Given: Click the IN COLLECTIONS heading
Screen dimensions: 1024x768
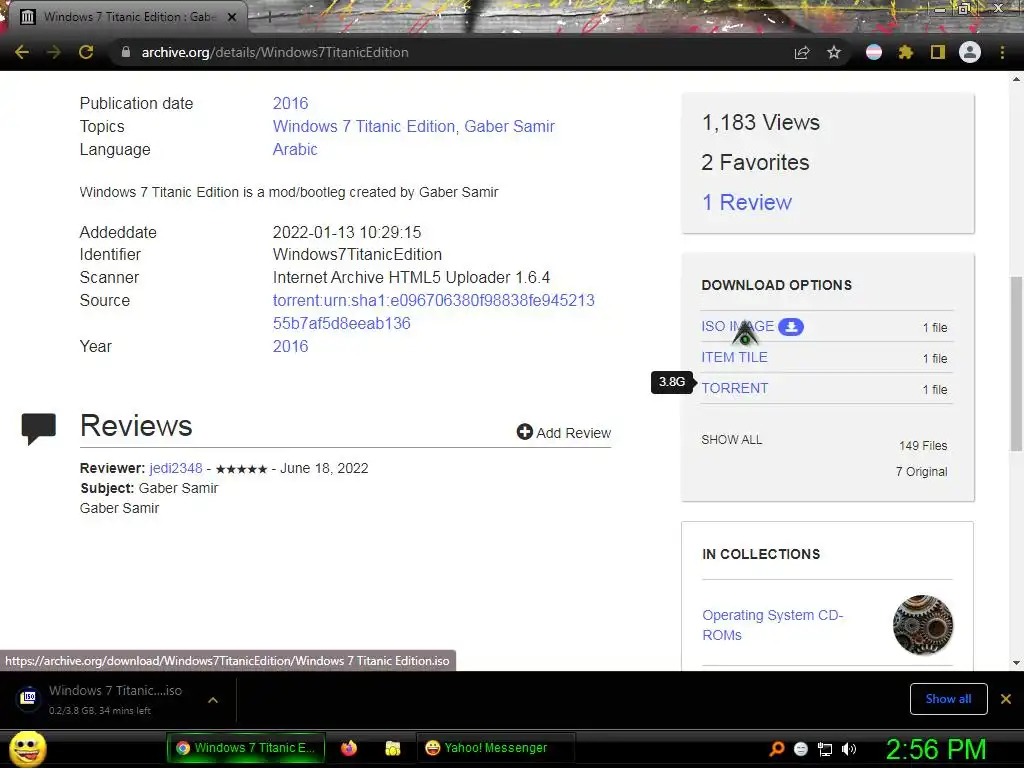Looking at the screenshot, I should tap(761, 554).
